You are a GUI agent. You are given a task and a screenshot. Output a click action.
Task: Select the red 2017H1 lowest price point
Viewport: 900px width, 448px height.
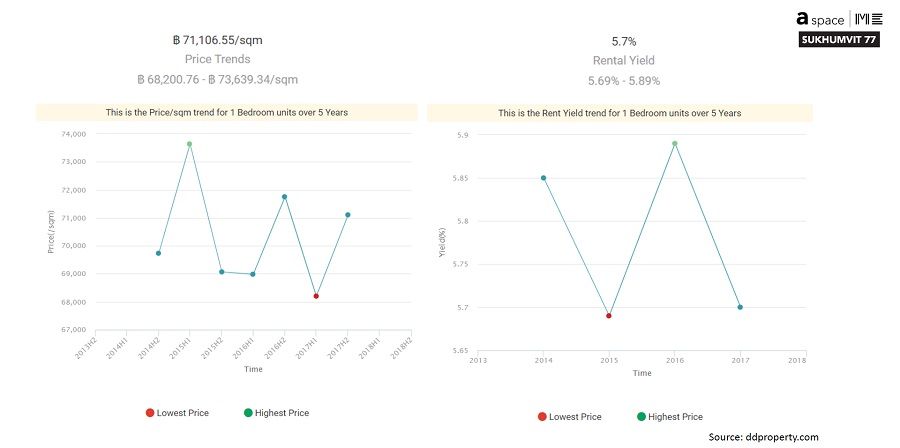point(316,296)
